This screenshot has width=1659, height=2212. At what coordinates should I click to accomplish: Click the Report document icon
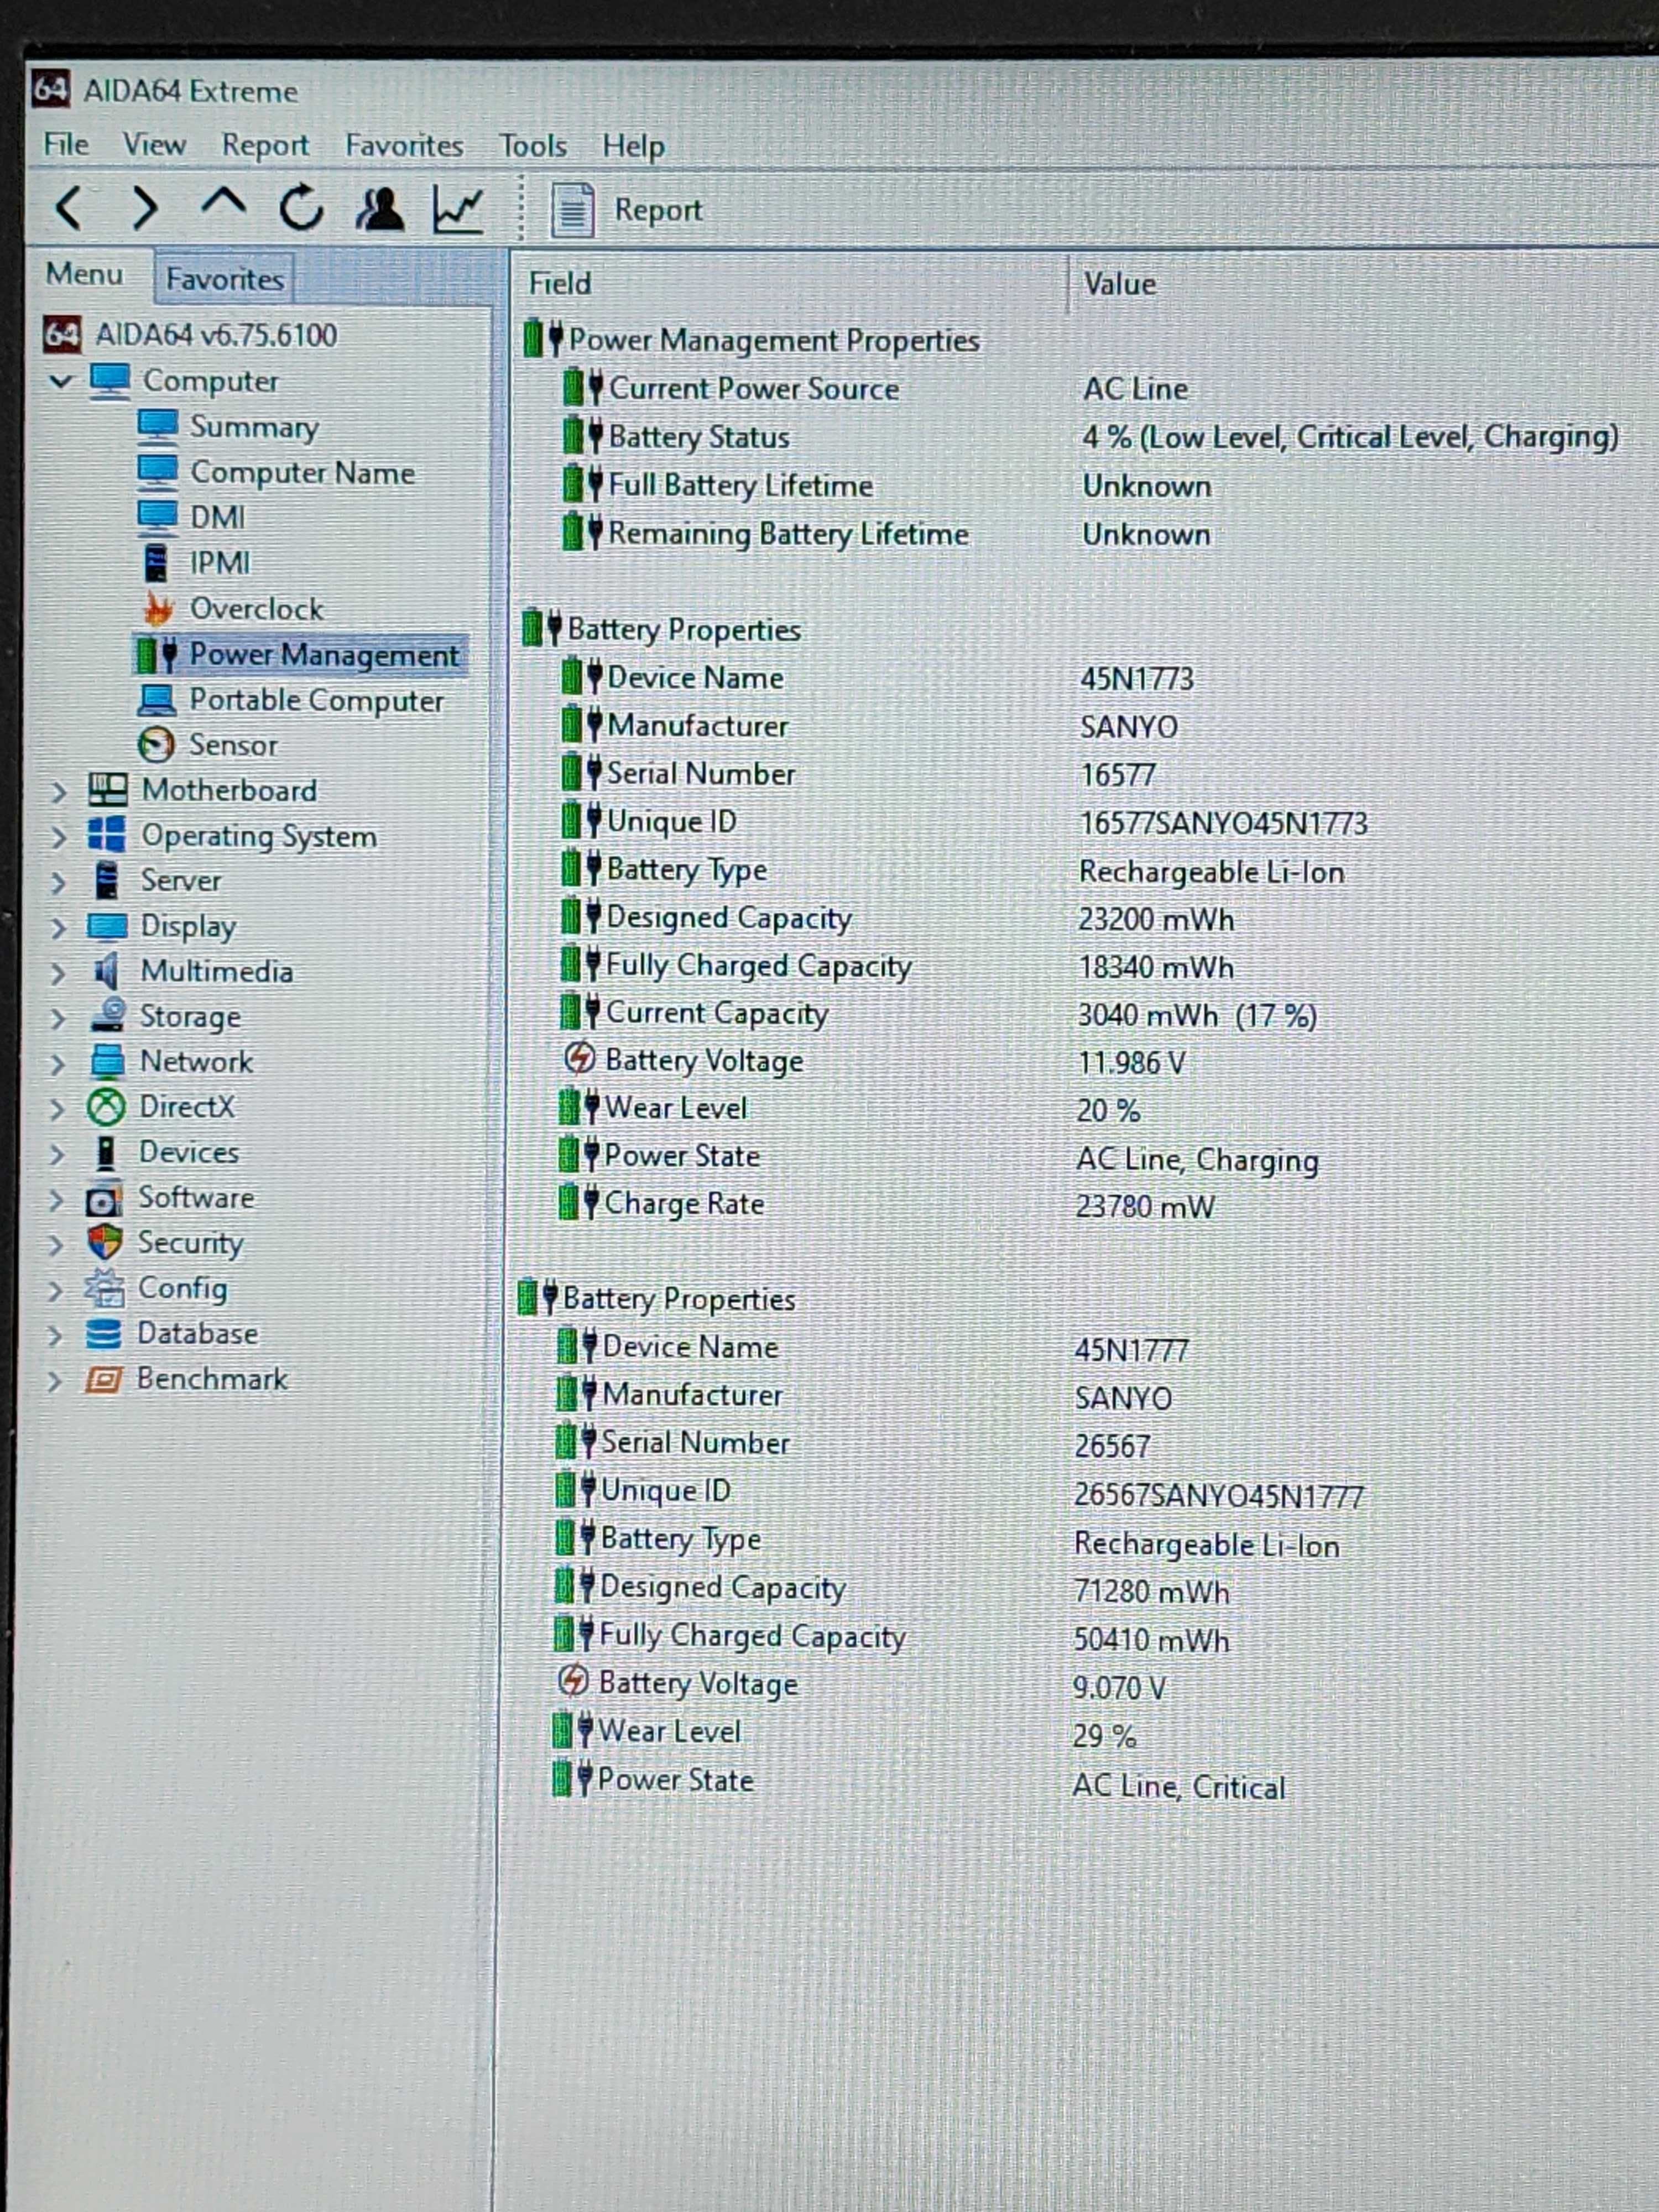(572, 210)
